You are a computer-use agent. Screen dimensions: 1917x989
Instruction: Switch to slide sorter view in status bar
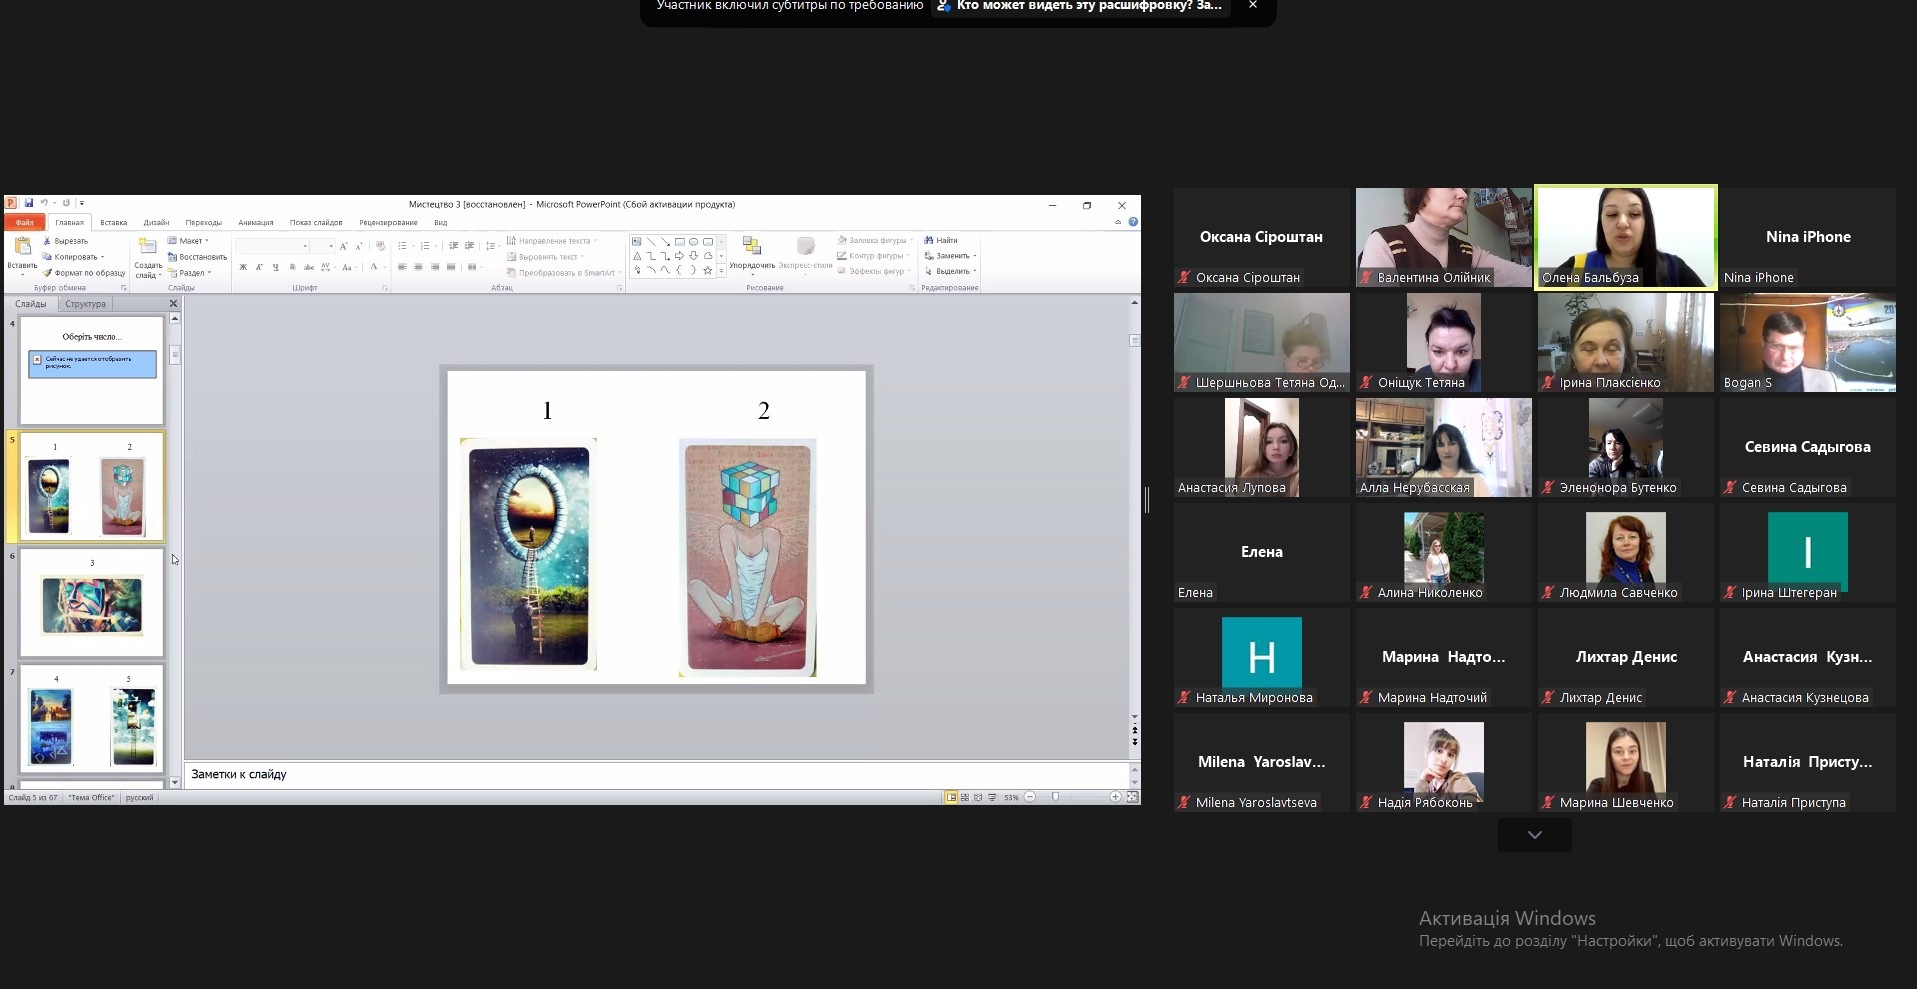(x=964, y=797)
